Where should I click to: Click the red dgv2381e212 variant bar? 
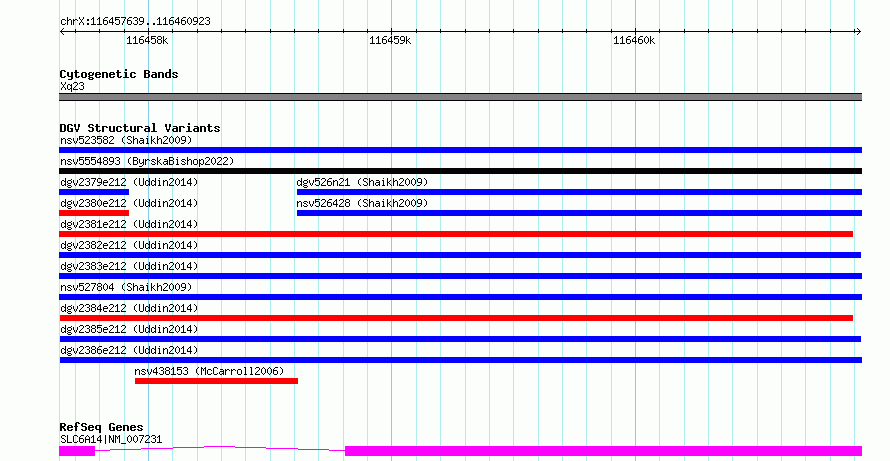[x=456, y=234]
